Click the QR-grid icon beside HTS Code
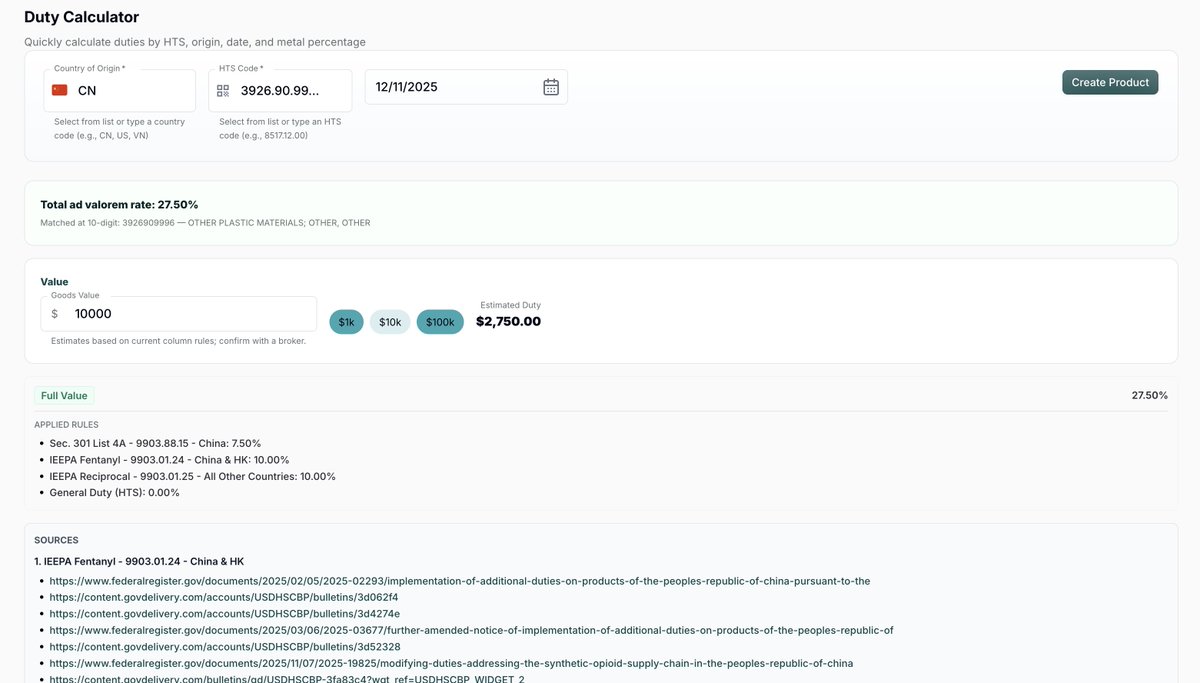 point(221,88)
